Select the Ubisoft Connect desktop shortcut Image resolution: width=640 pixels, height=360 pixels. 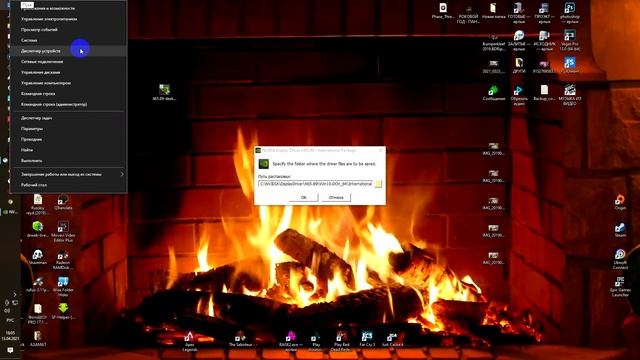point(620,259)
